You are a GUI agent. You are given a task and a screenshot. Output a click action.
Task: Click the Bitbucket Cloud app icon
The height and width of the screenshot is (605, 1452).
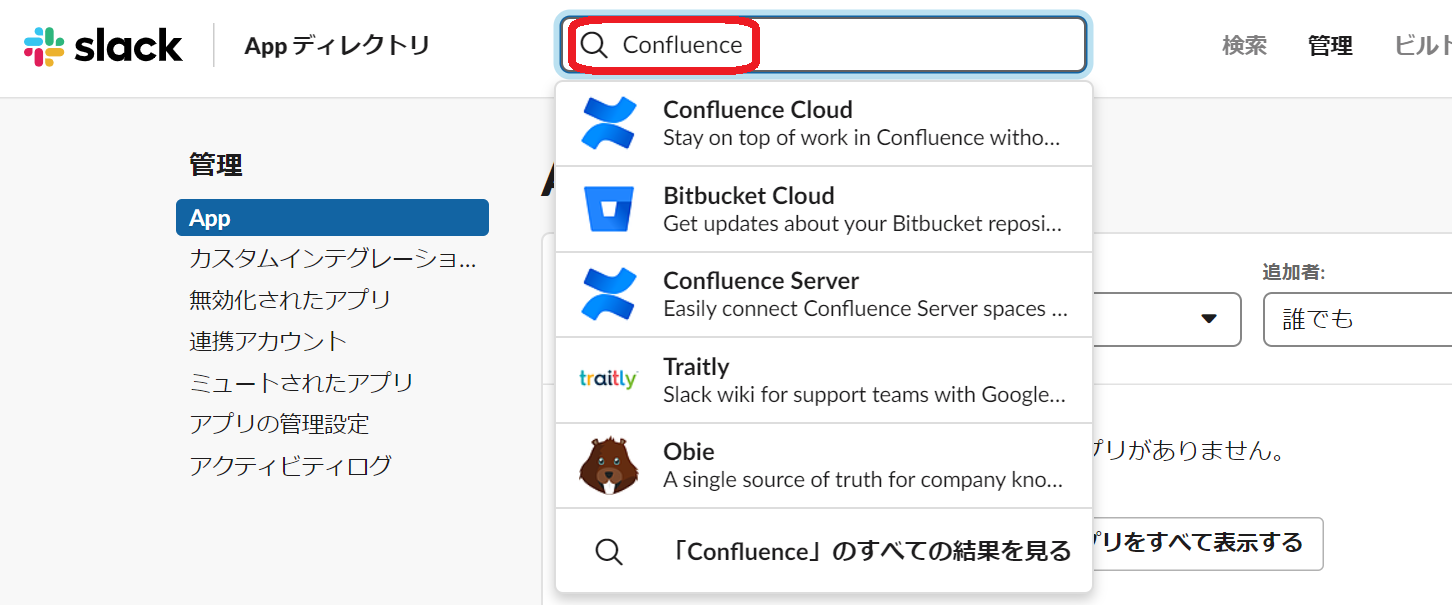[x=609, y=209]
